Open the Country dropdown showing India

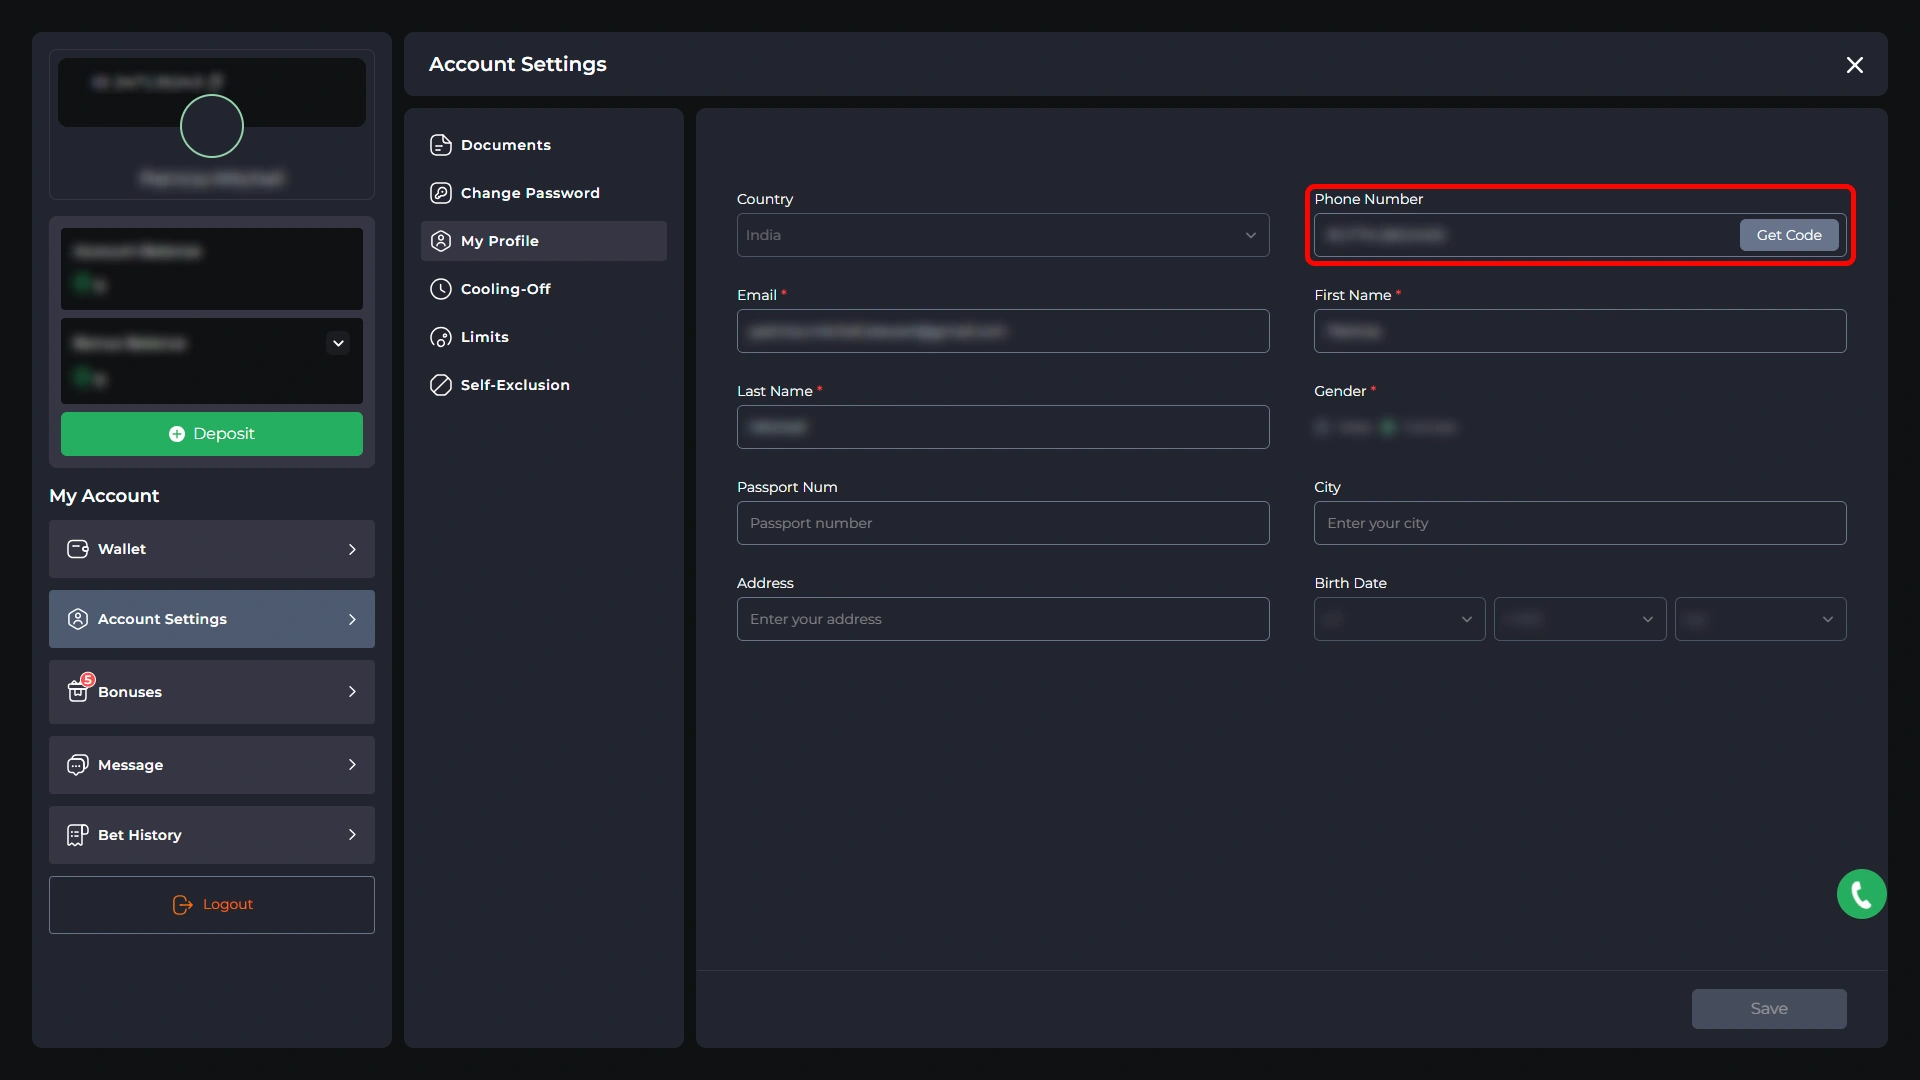coord(1003,235)
